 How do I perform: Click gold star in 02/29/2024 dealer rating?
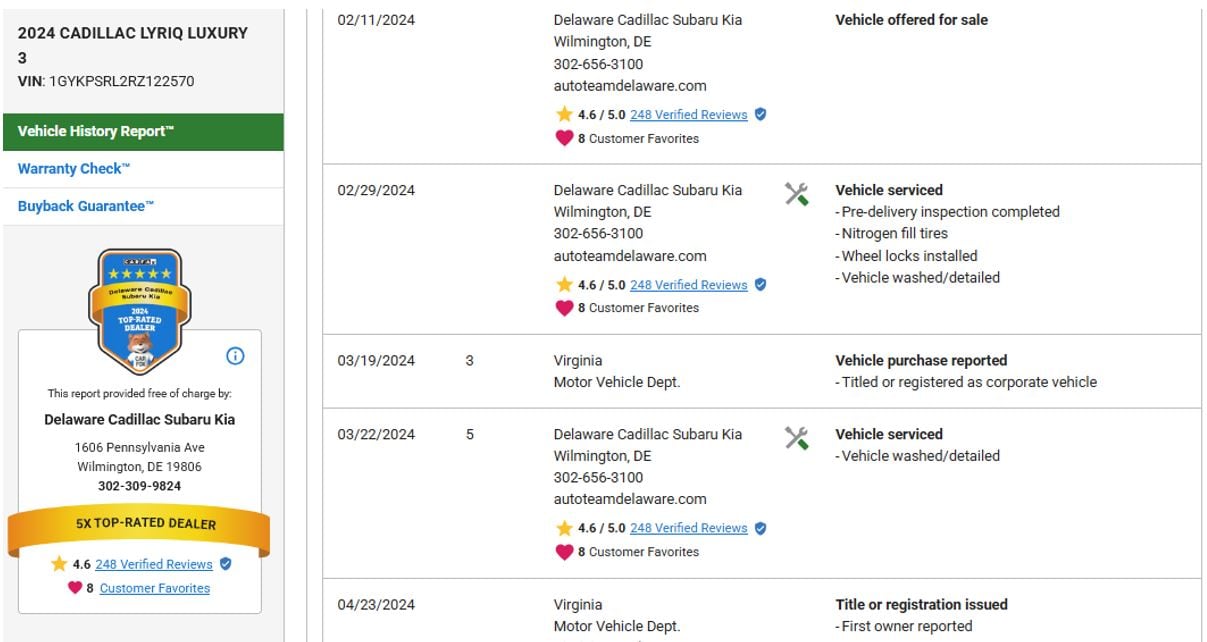pyautogui.click(x=564, y=285)
